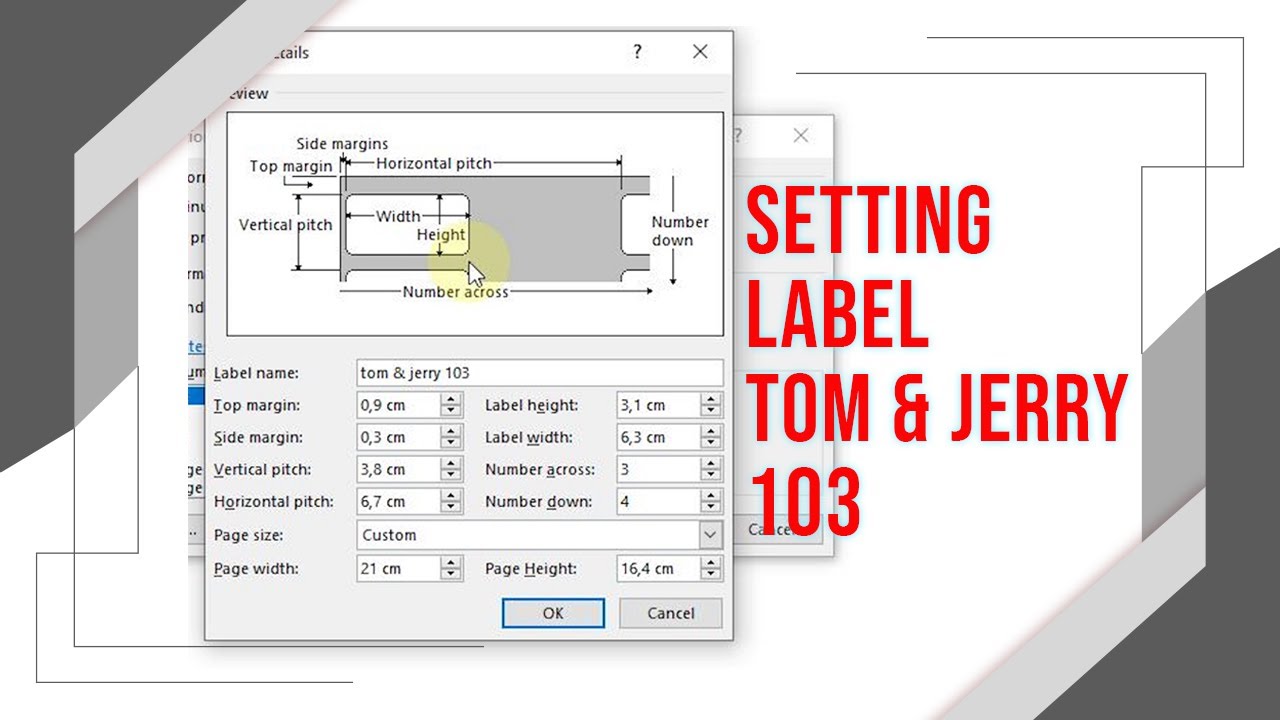Click the Label name text field
The width and height of the screenshot is (1280, 720).
coord(540,373)
